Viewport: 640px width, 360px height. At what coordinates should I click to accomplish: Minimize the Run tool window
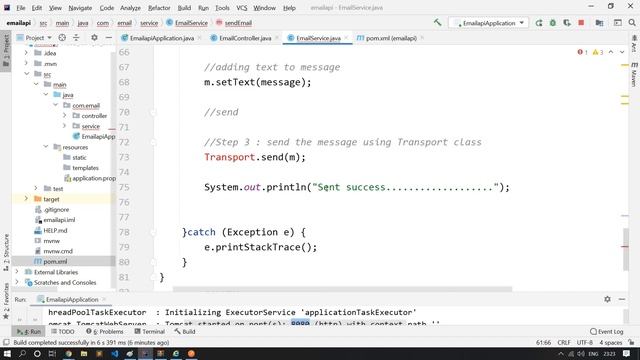[x=622, y=299]
